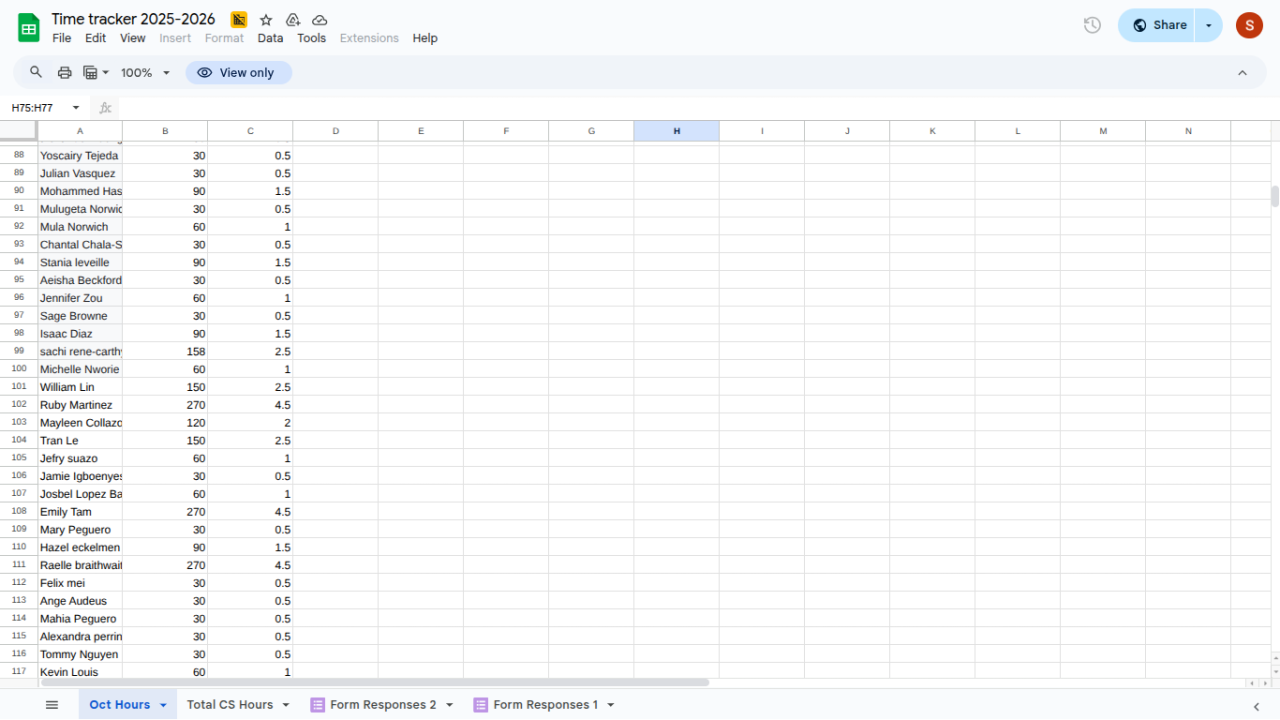Open the Help menu
1280x720 pixels.
[425, 38]
